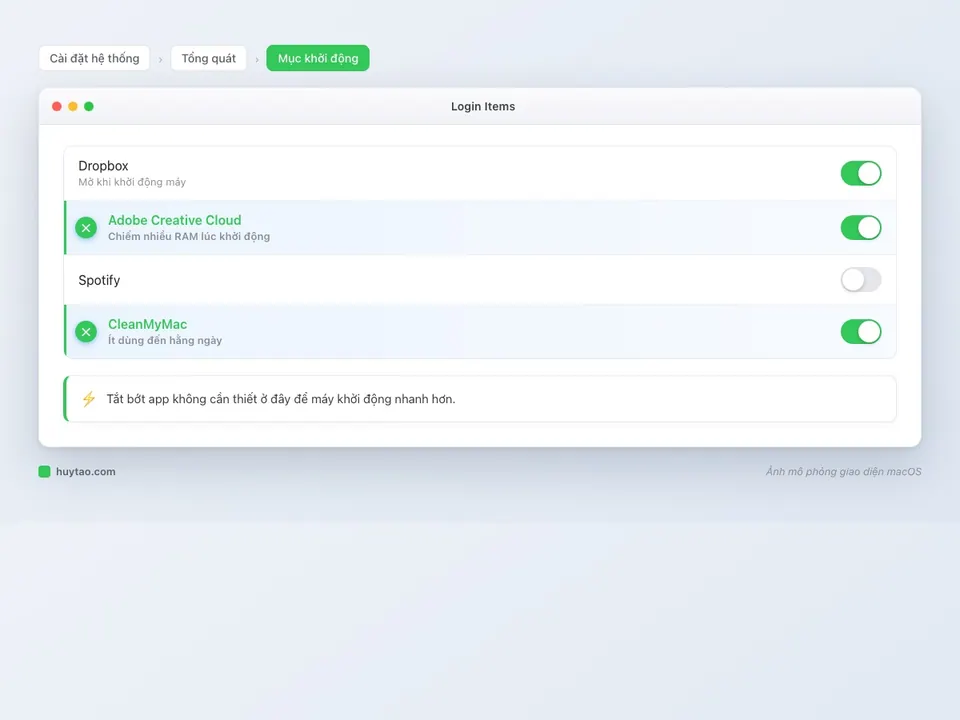The image size is (960, 720).
Task: Click the text Mở khi khởi động máy
Action: point(132,182)
